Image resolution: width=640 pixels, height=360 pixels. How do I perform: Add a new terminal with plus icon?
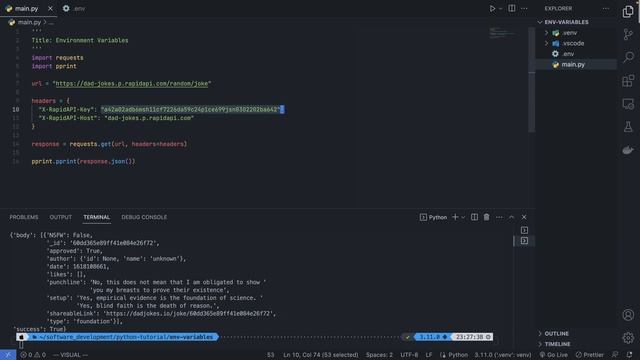tap(455, 217)
